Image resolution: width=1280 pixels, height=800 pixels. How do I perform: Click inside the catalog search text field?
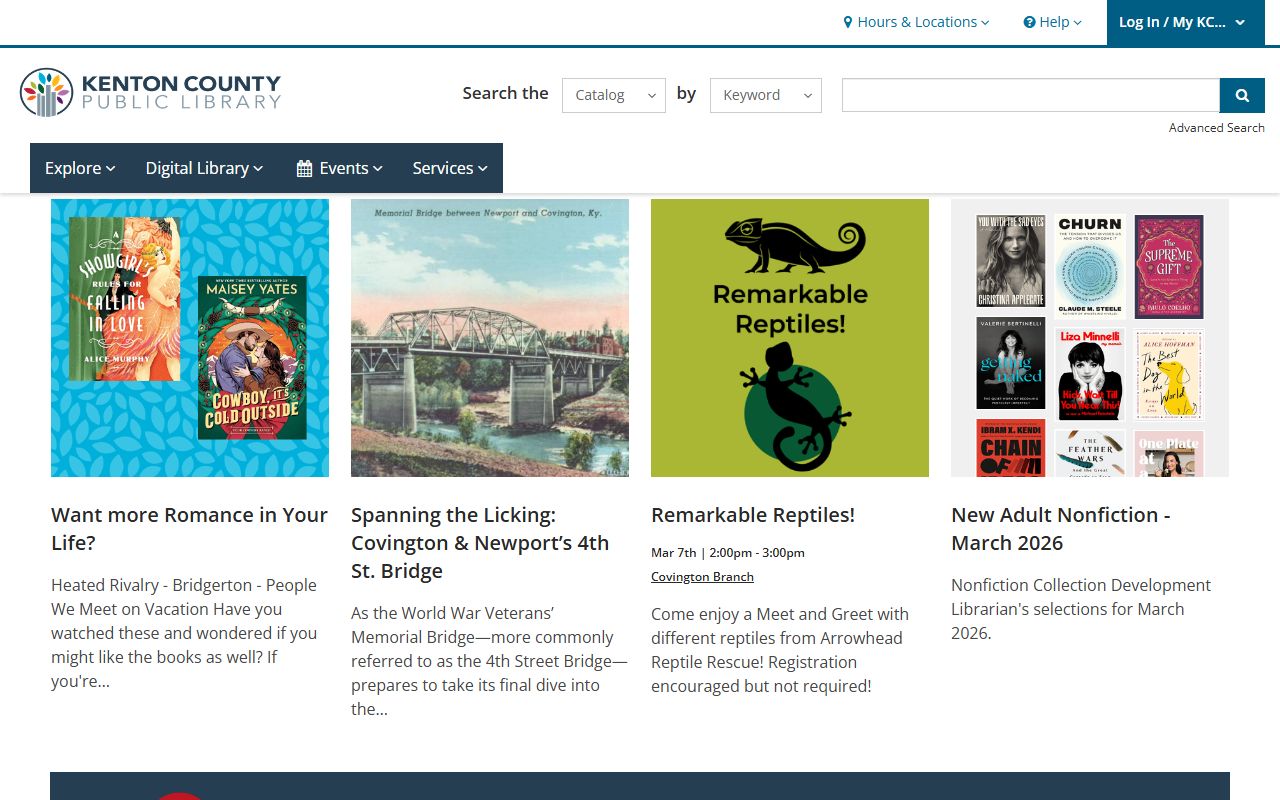[x=1030, y=95]
